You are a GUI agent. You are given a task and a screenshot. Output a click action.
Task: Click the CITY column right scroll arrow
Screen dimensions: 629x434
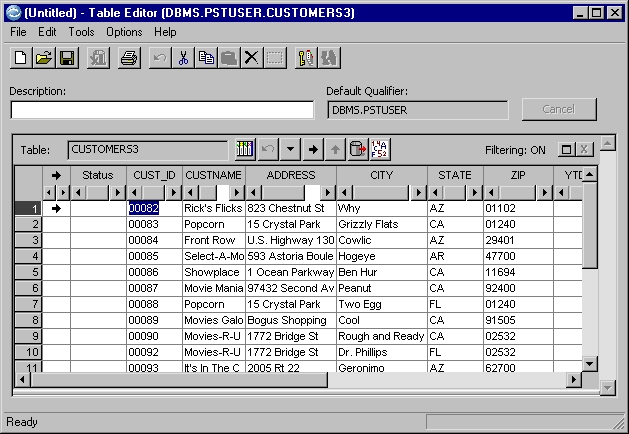(418, 193)
